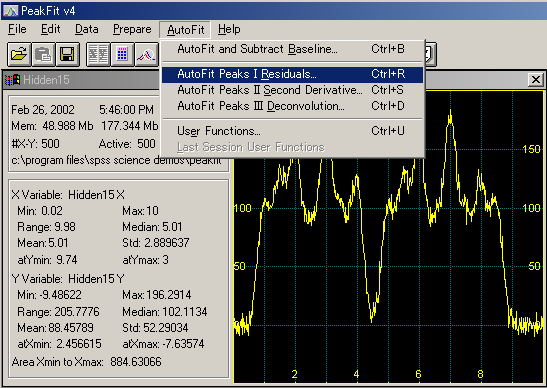Select AutoFit Peaks III Deconvolution

click(x=292, y=106)
